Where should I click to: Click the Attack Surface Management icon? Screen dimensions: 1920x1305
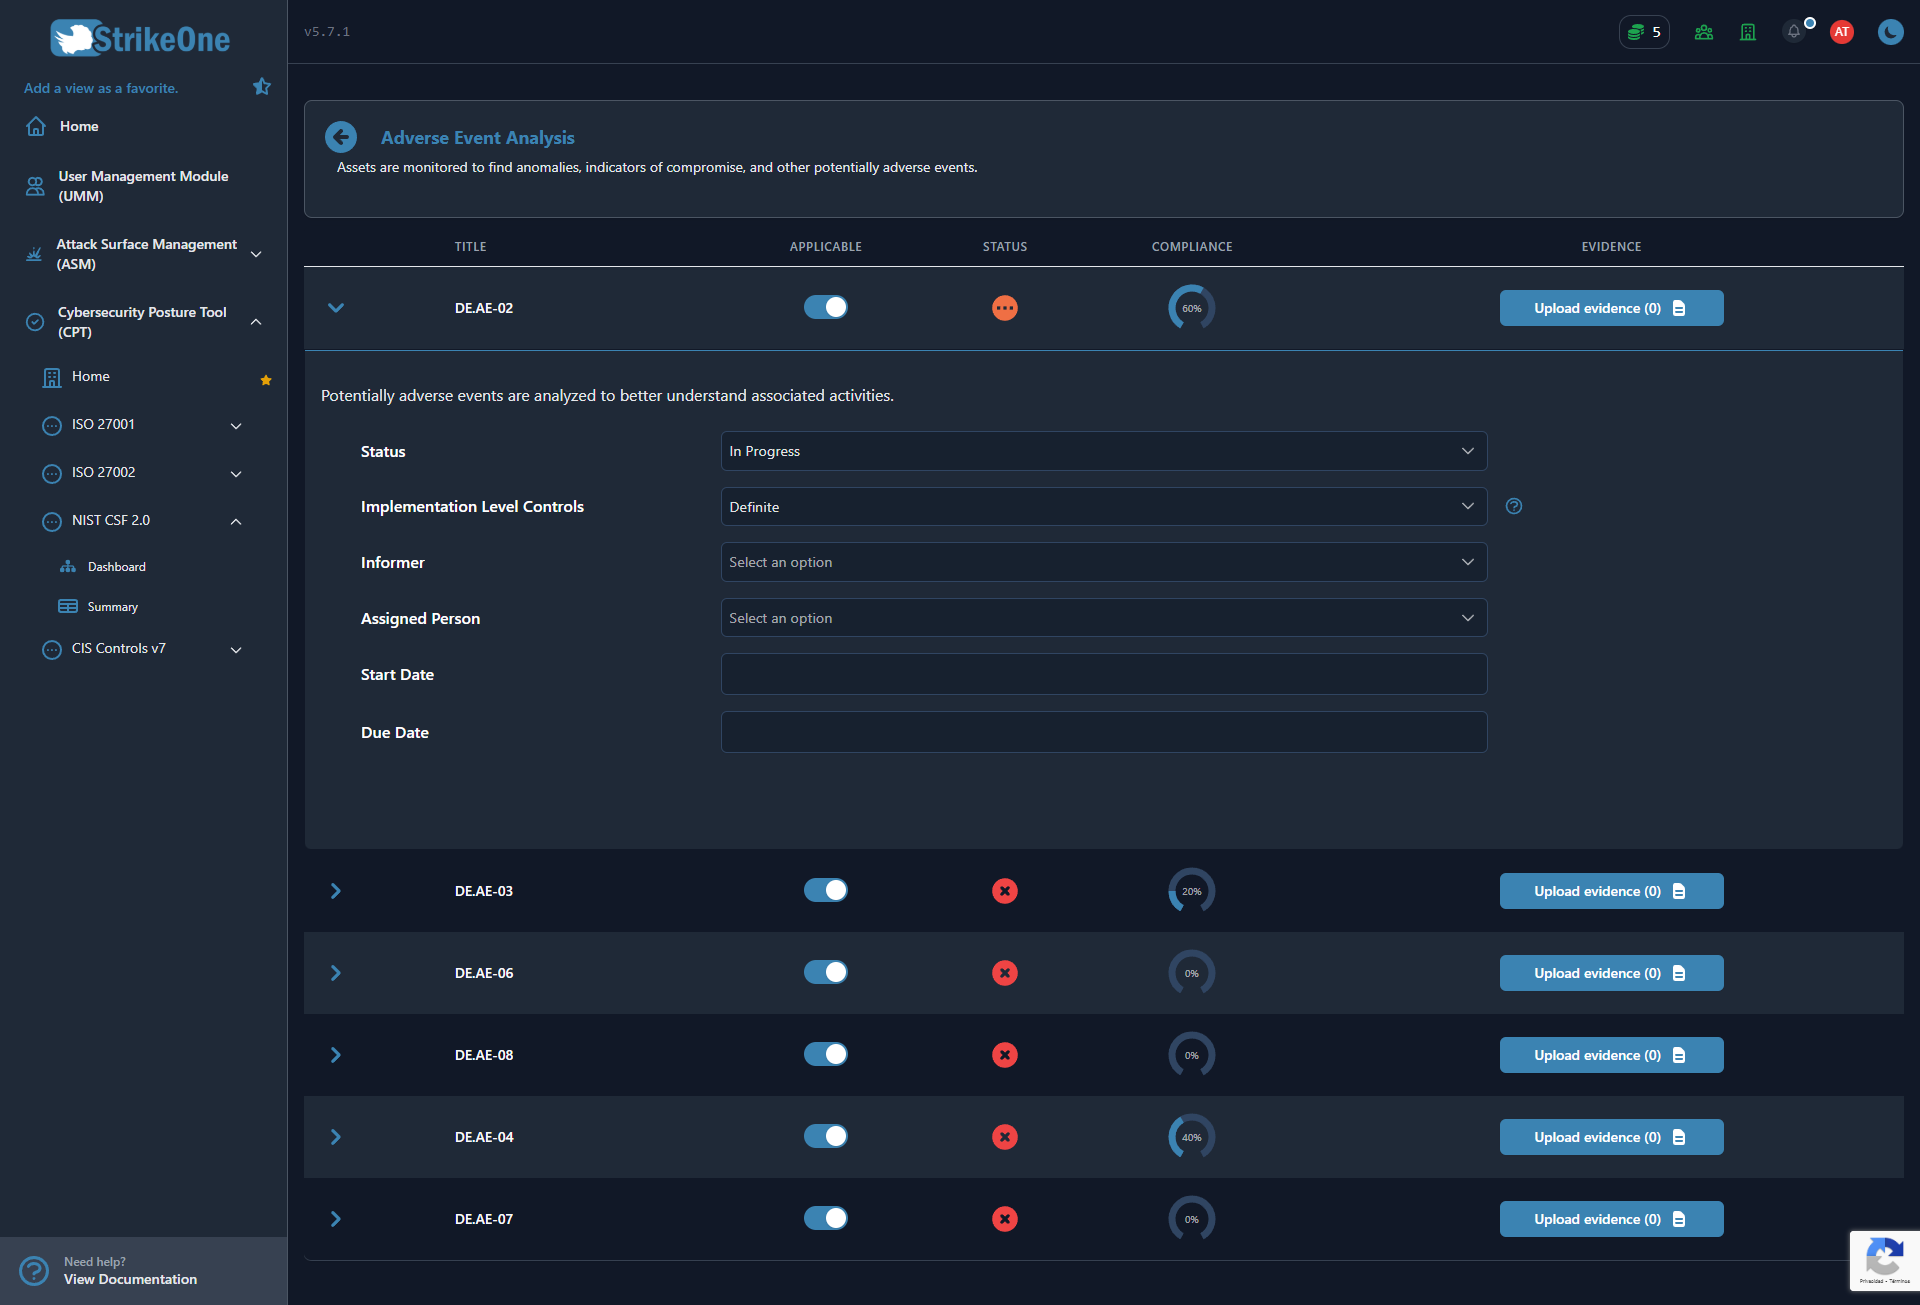pos(34,254)
